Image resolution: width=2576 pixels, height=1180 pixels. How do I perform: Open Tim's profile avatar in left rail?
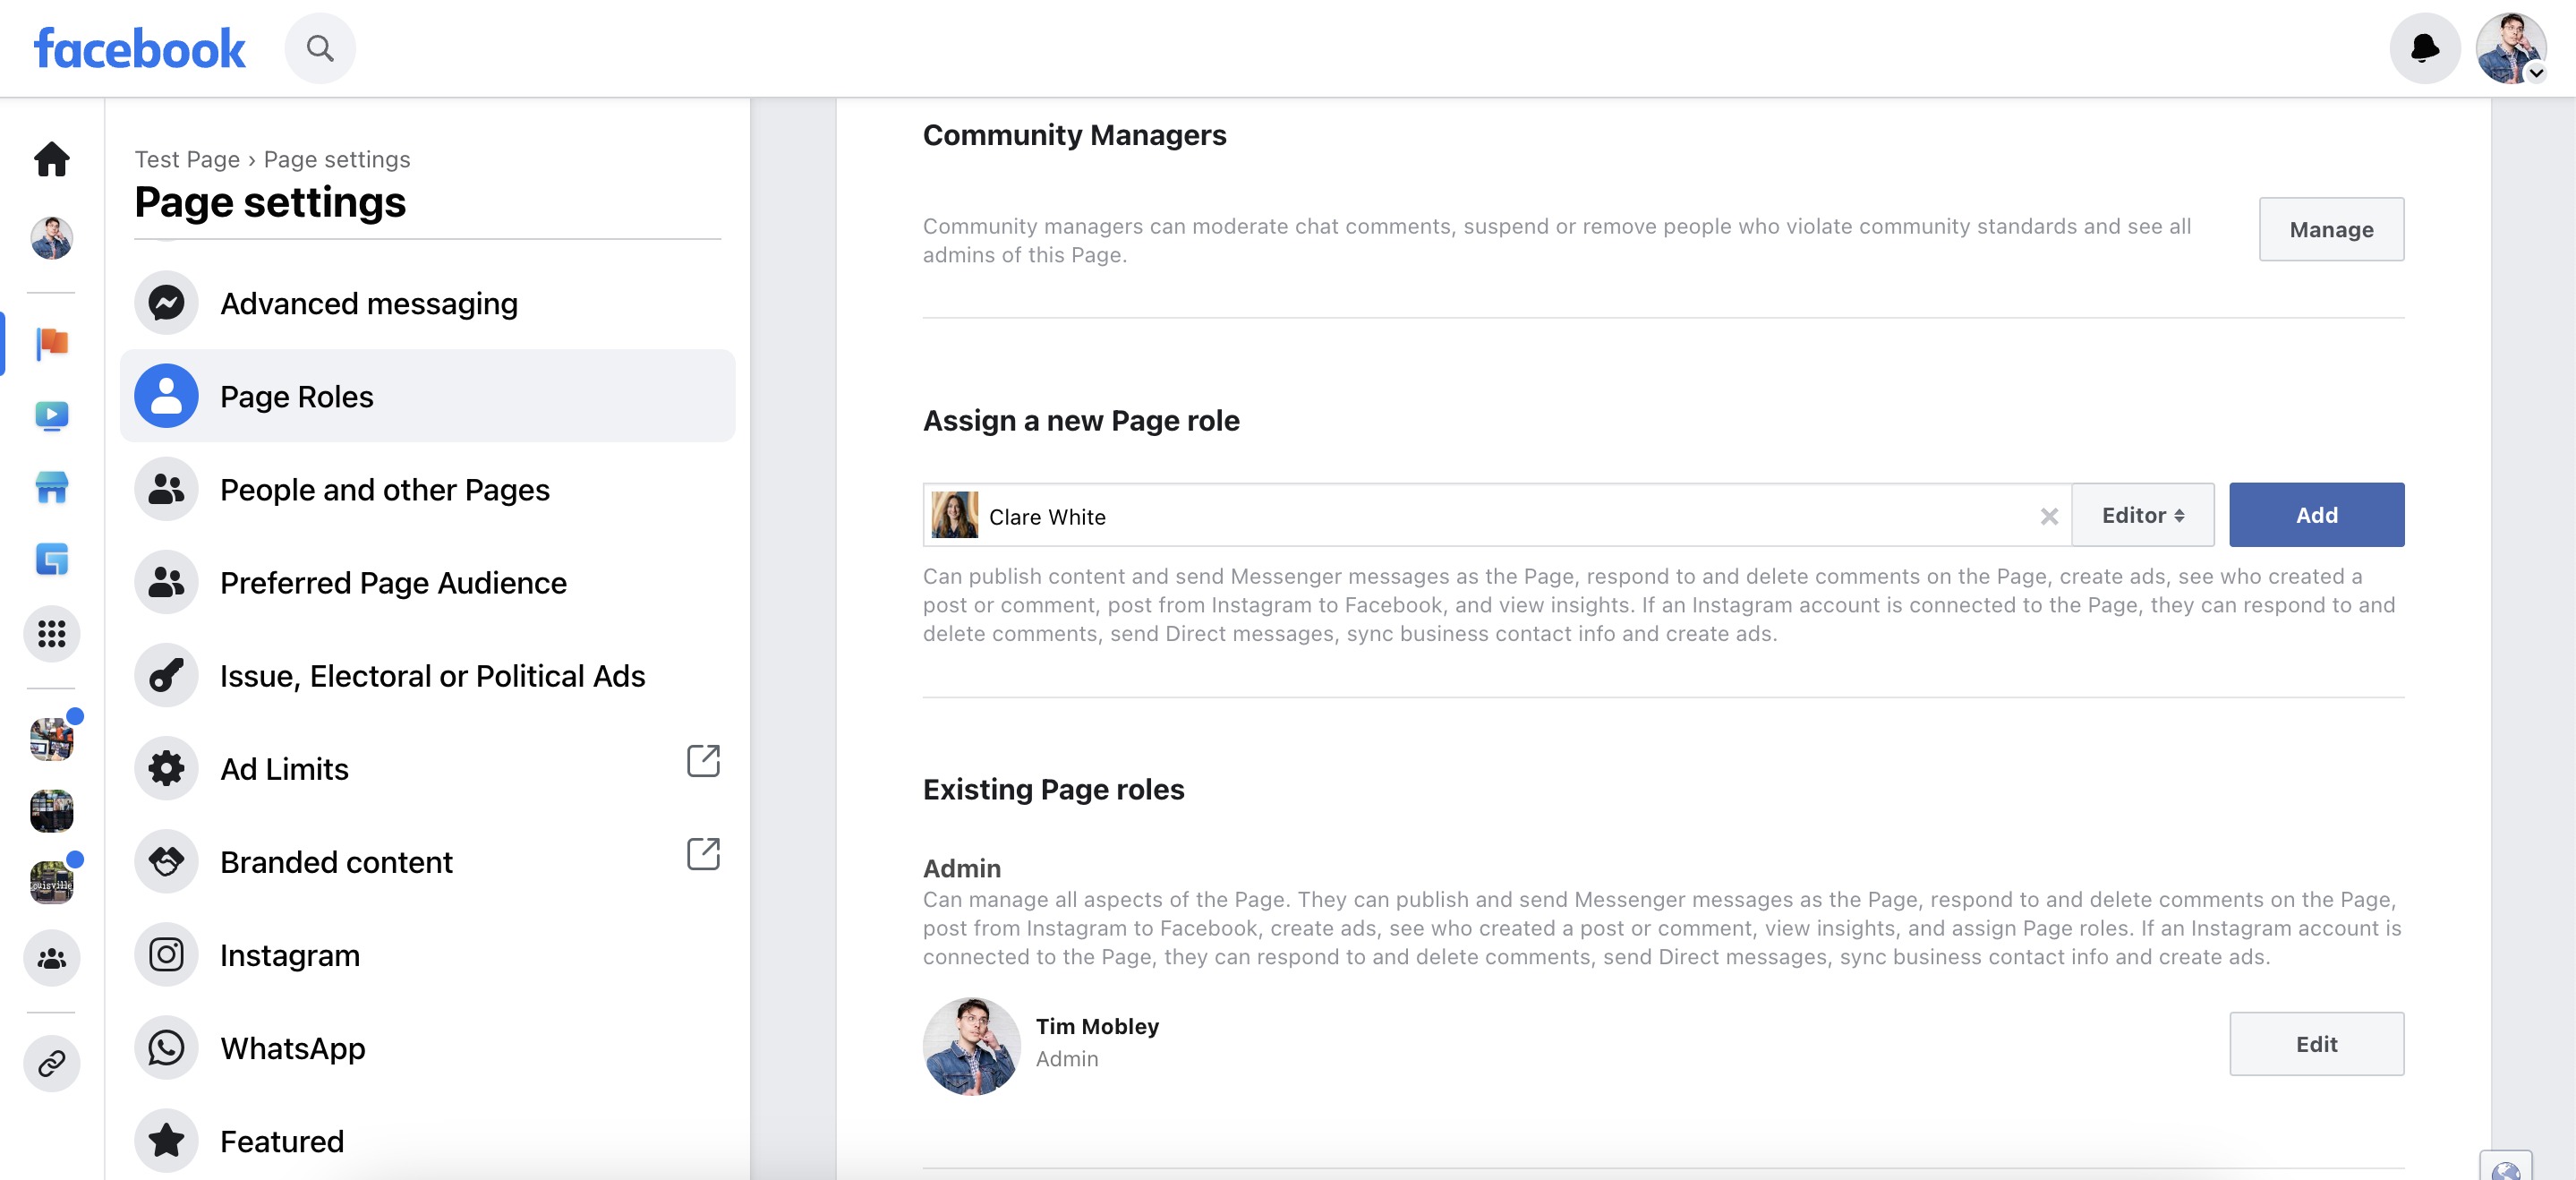[x=52, y=238]
